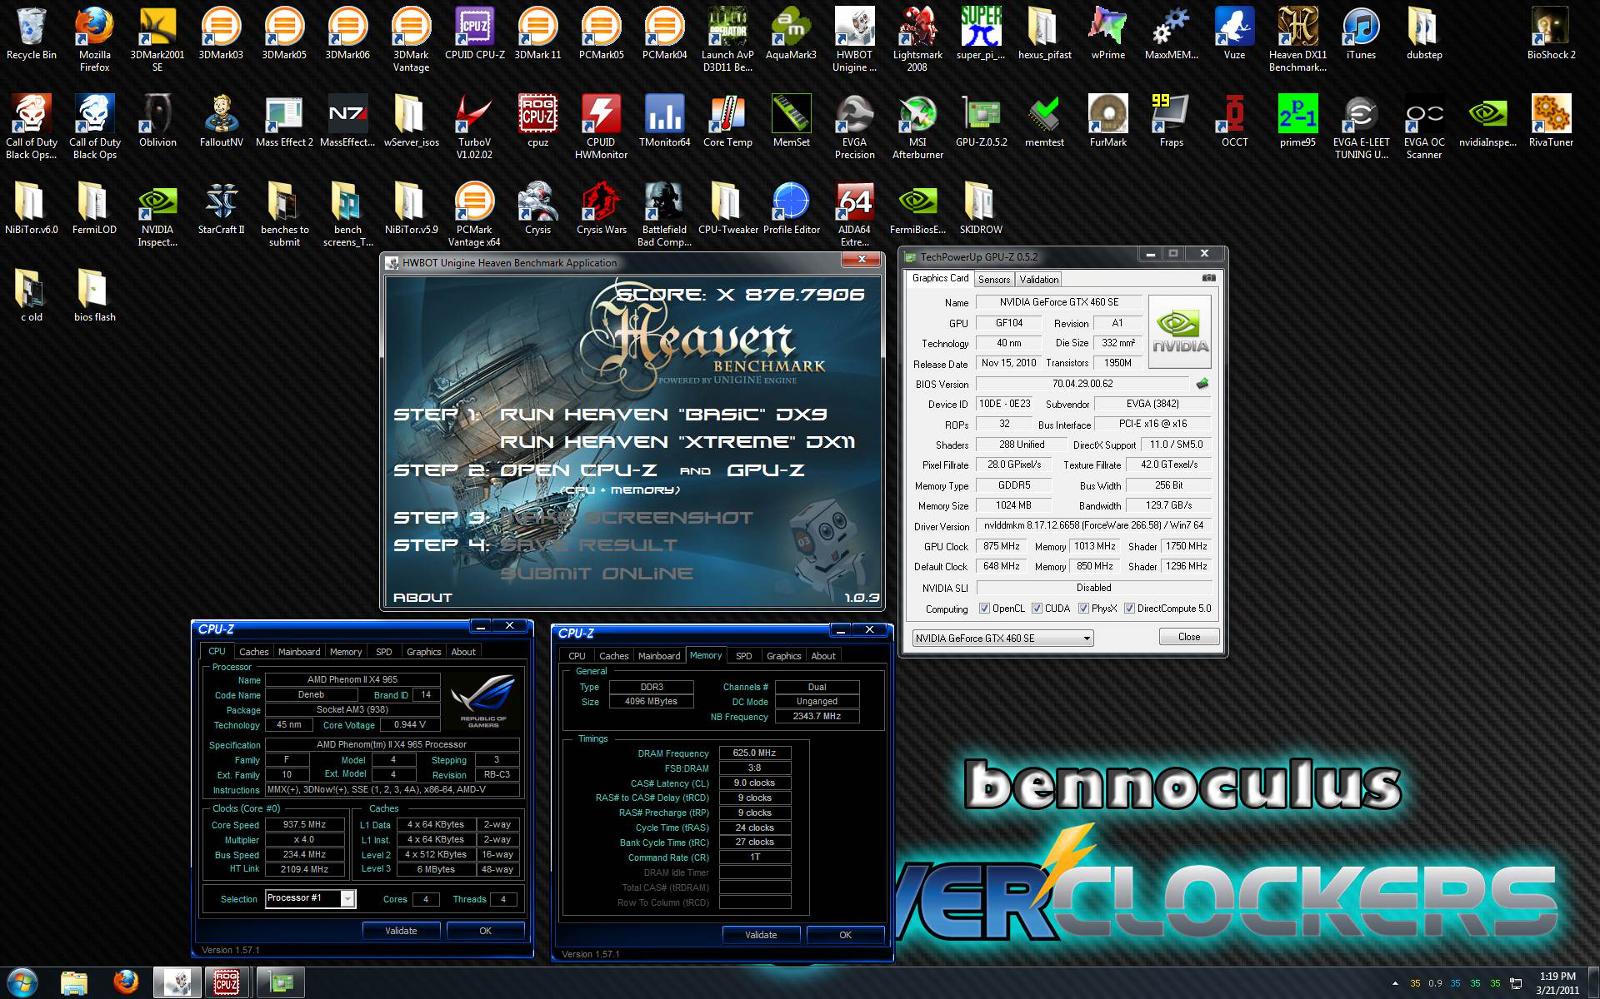The height and width of the screenshot is (999, 1600).
Task: Click the DRAM Frequency value in CPU-Z
Action: 755,753
